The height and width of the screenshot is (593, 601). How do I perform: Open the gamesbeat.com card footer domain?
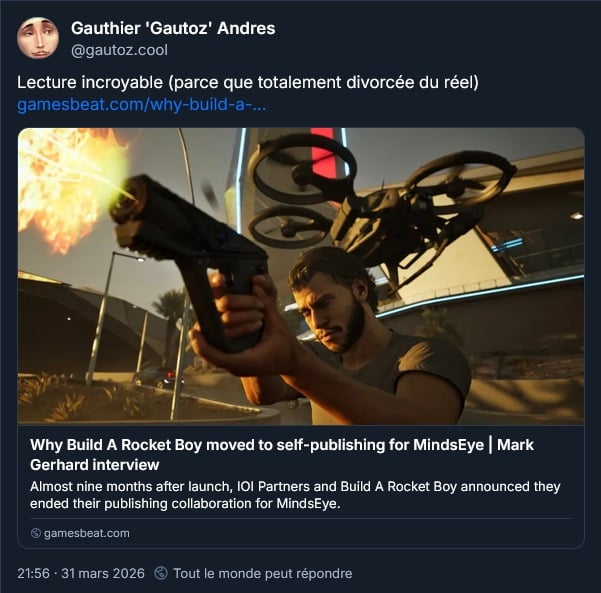(x=87, y=533)
